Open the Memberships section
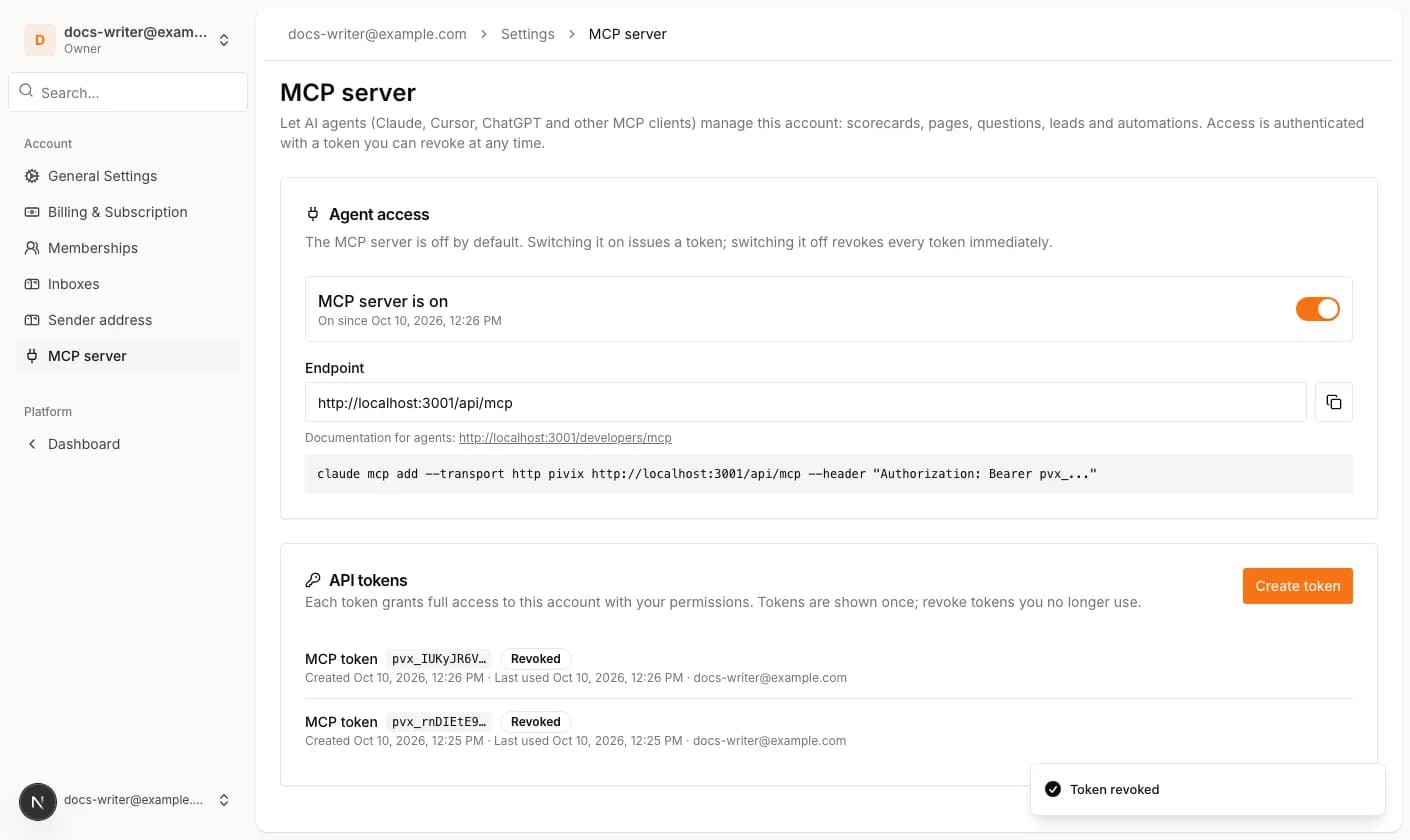 pyautogui.click(x=128, y=248)
